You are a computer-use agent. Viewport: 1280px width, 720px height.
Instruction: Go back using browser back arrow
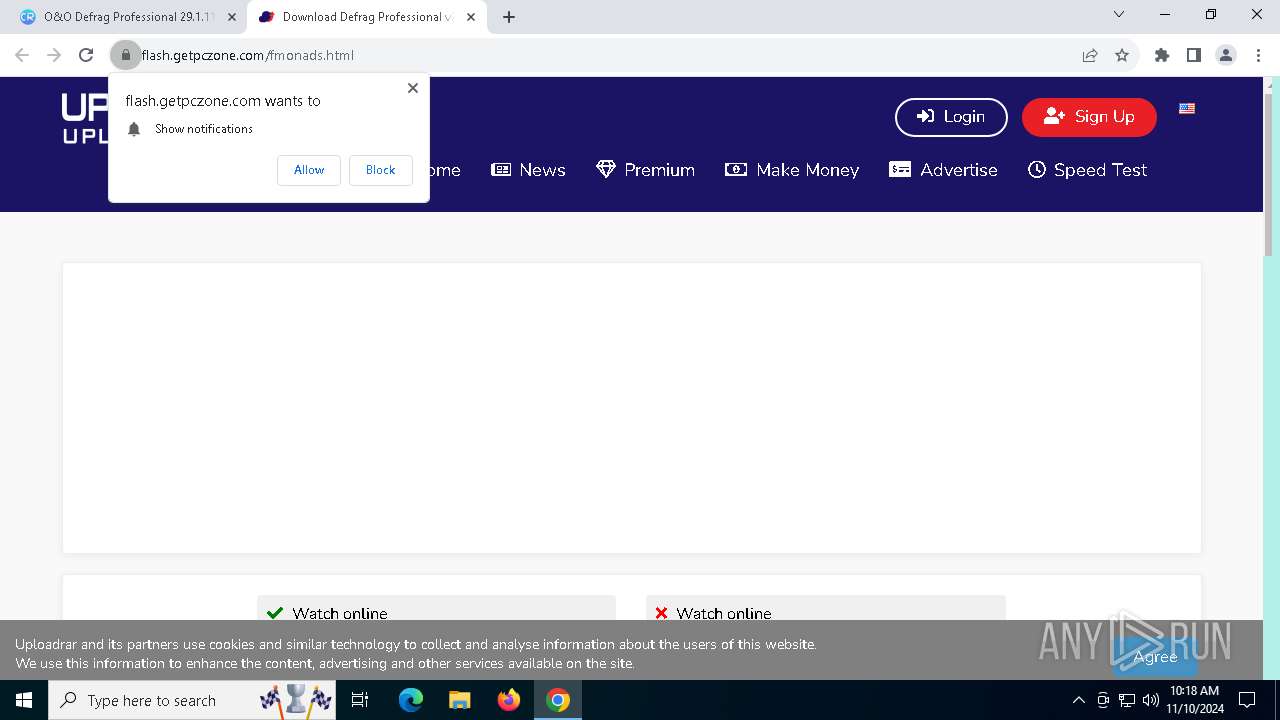coord(22,55)
